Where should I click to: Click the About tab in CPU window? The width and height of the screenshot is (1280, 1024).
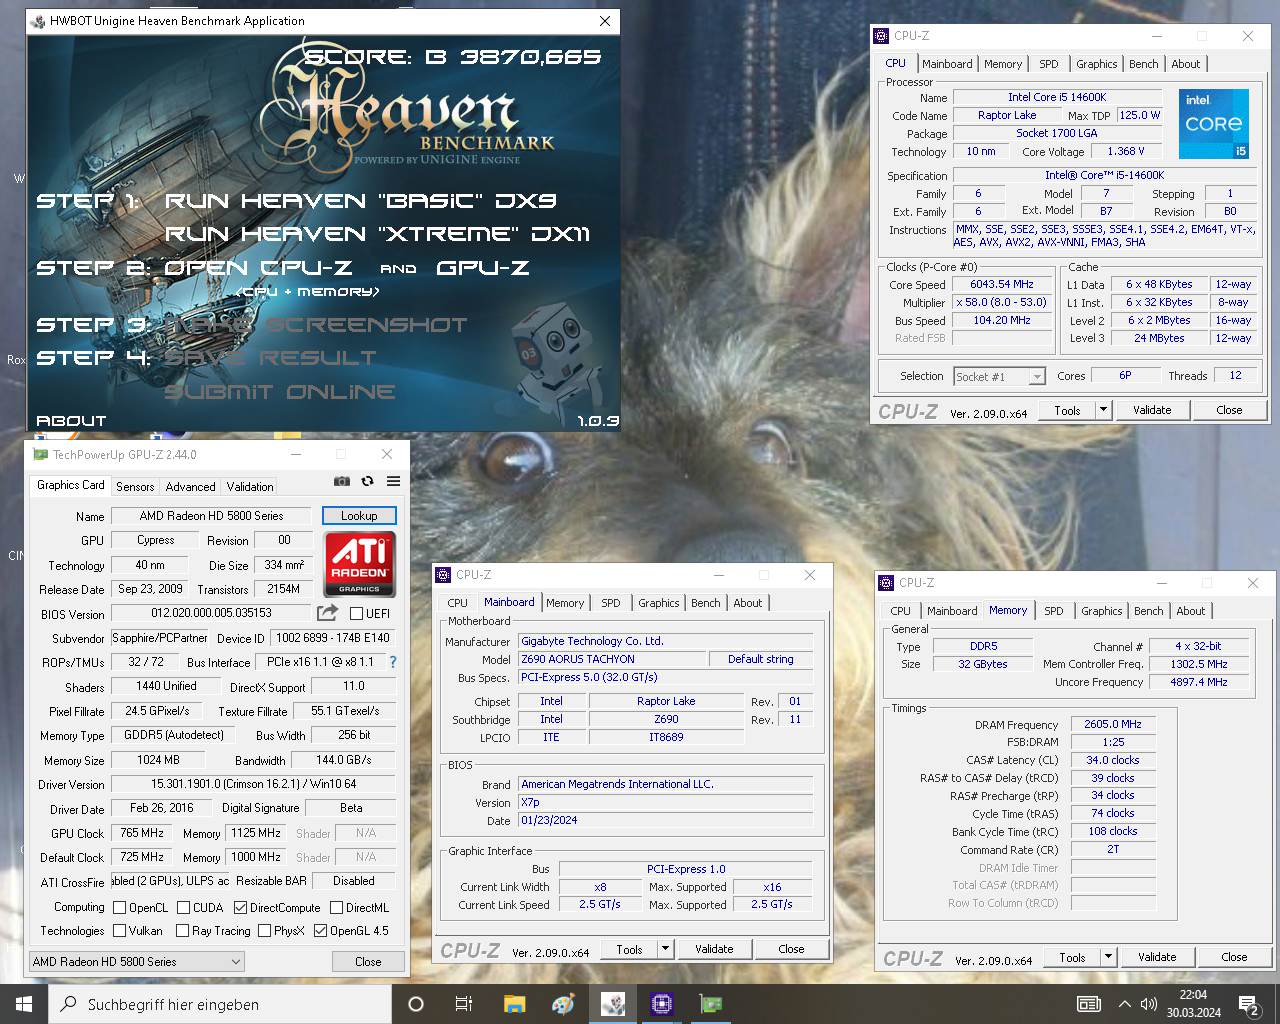pos(1186,64)
